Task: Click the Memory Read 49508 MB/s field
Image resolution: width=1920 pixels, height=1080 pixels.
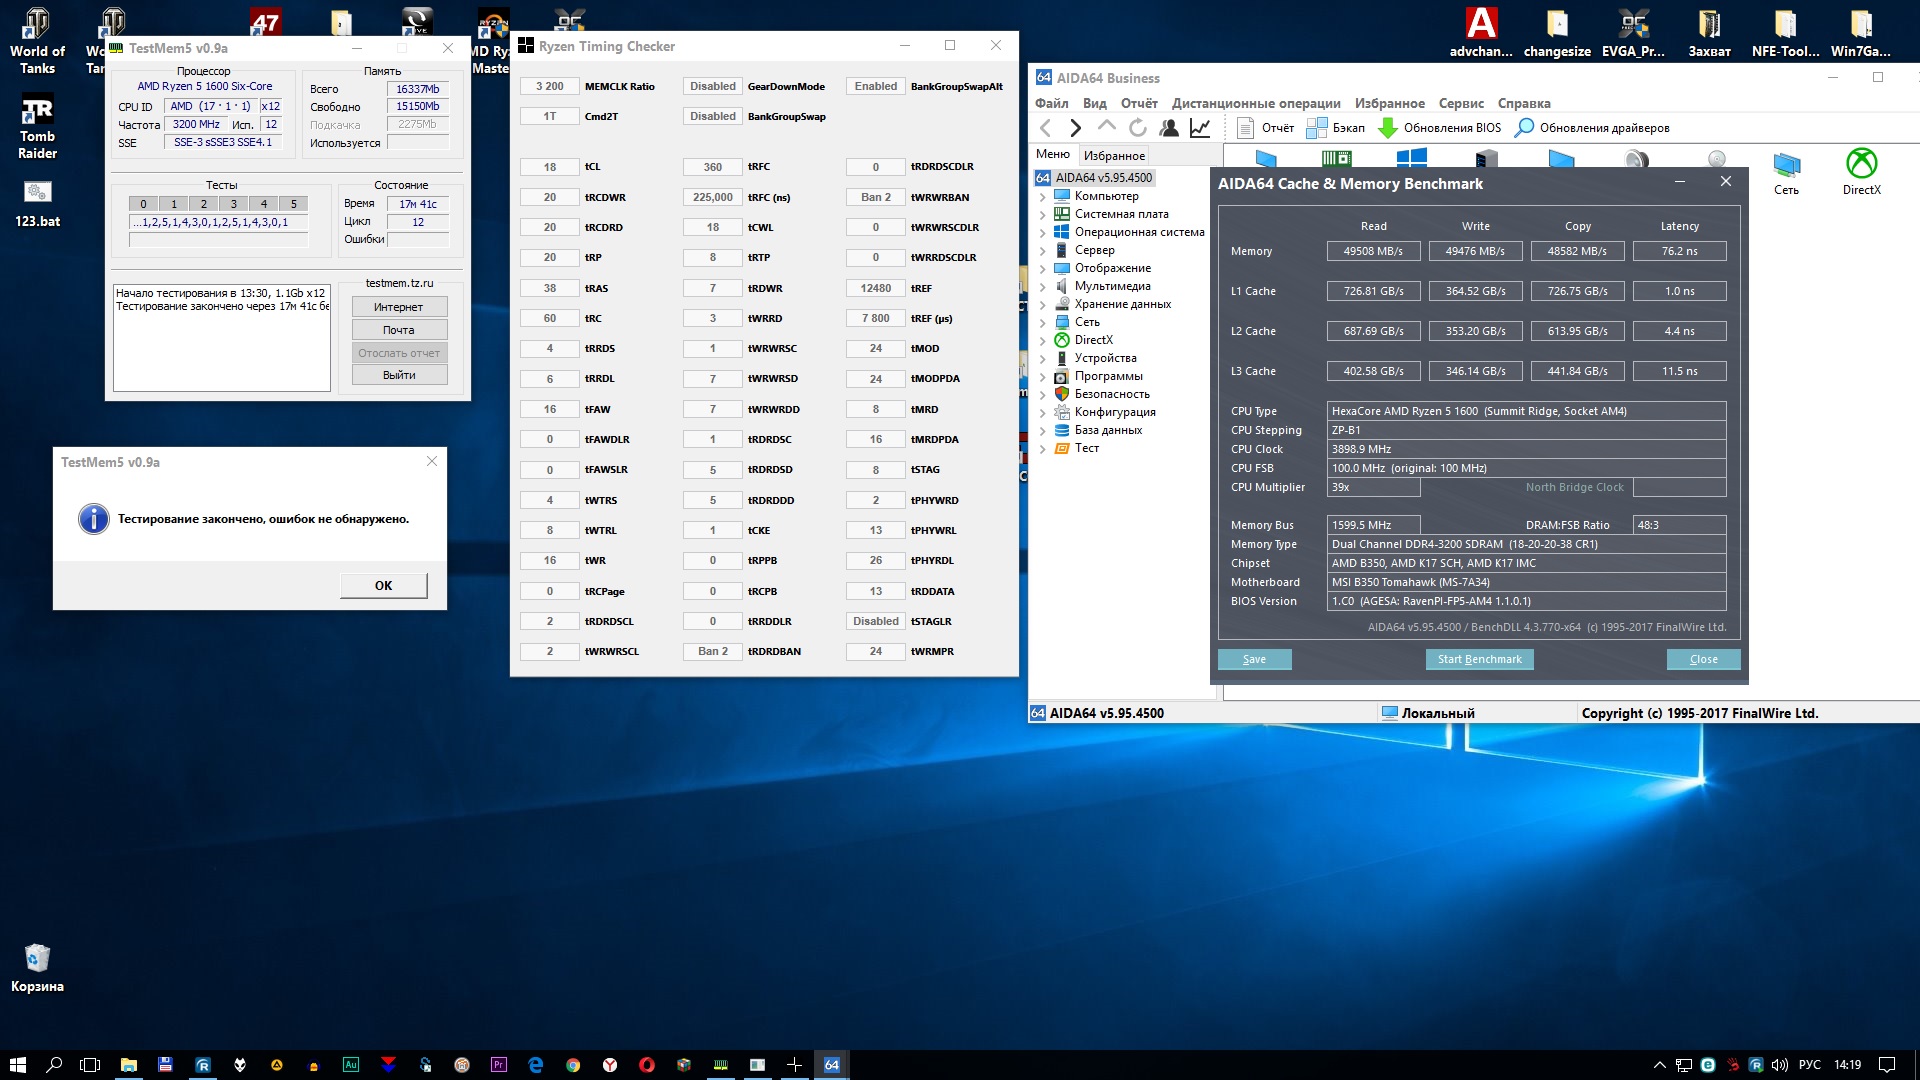Action: (1373, 251)
